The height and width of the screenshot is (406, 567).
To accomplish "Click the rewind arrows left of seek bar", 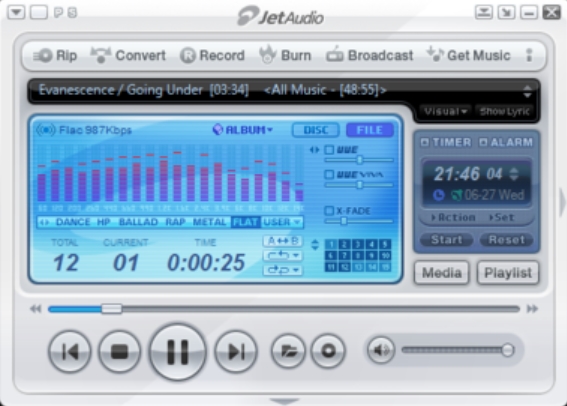I will tap(35, 309).
